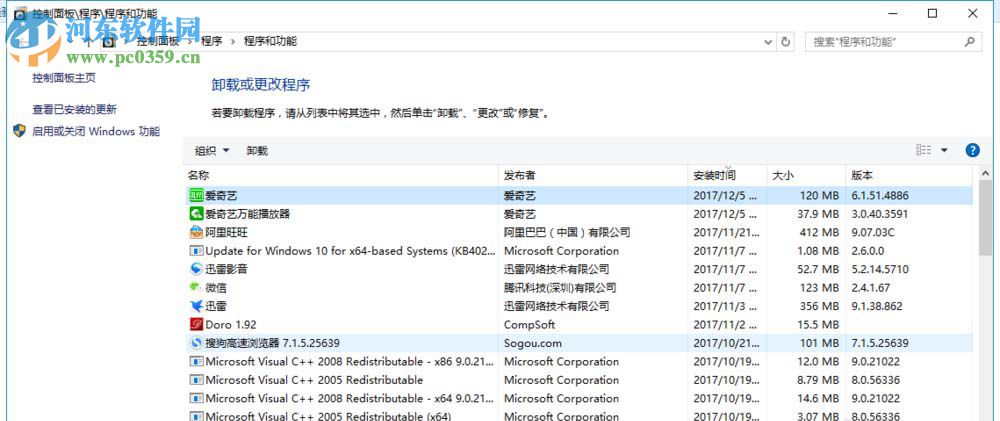Click the 程序和功能 breadcrumb
The height and width of the screenshot is (421, 1000).
tap(270, 41)
